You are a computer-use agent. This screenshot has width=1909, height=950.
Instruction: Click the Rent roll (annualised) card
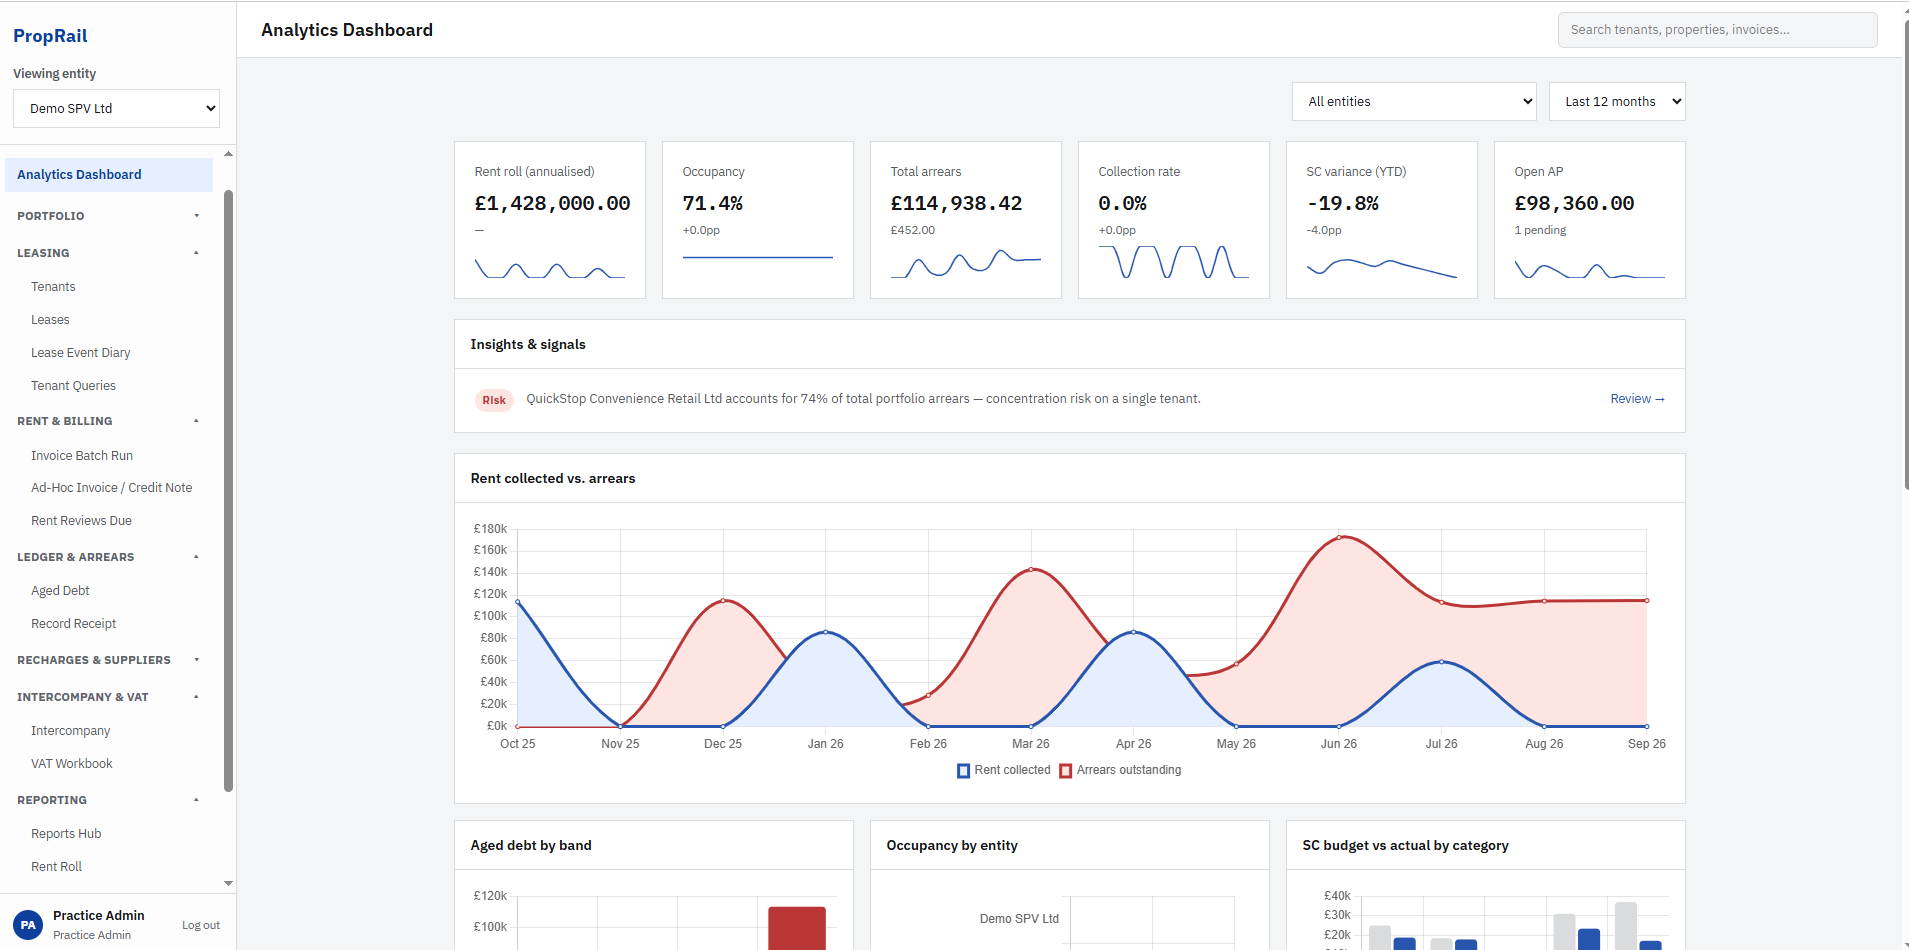550,220
